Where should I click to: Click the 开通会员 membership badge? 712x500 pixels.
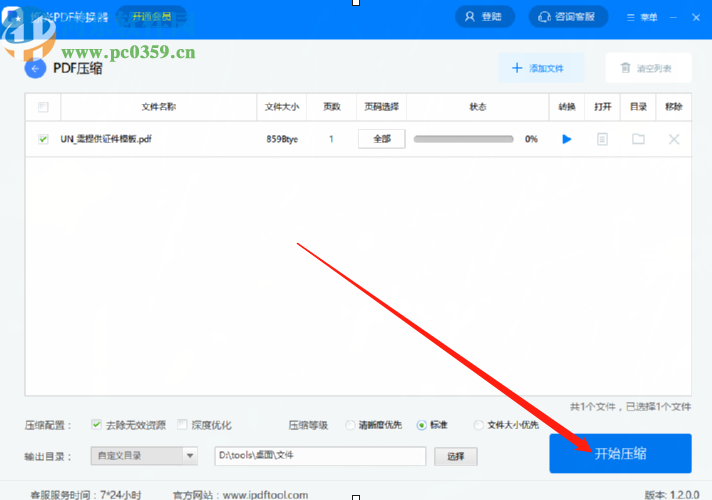click(151, 17)
